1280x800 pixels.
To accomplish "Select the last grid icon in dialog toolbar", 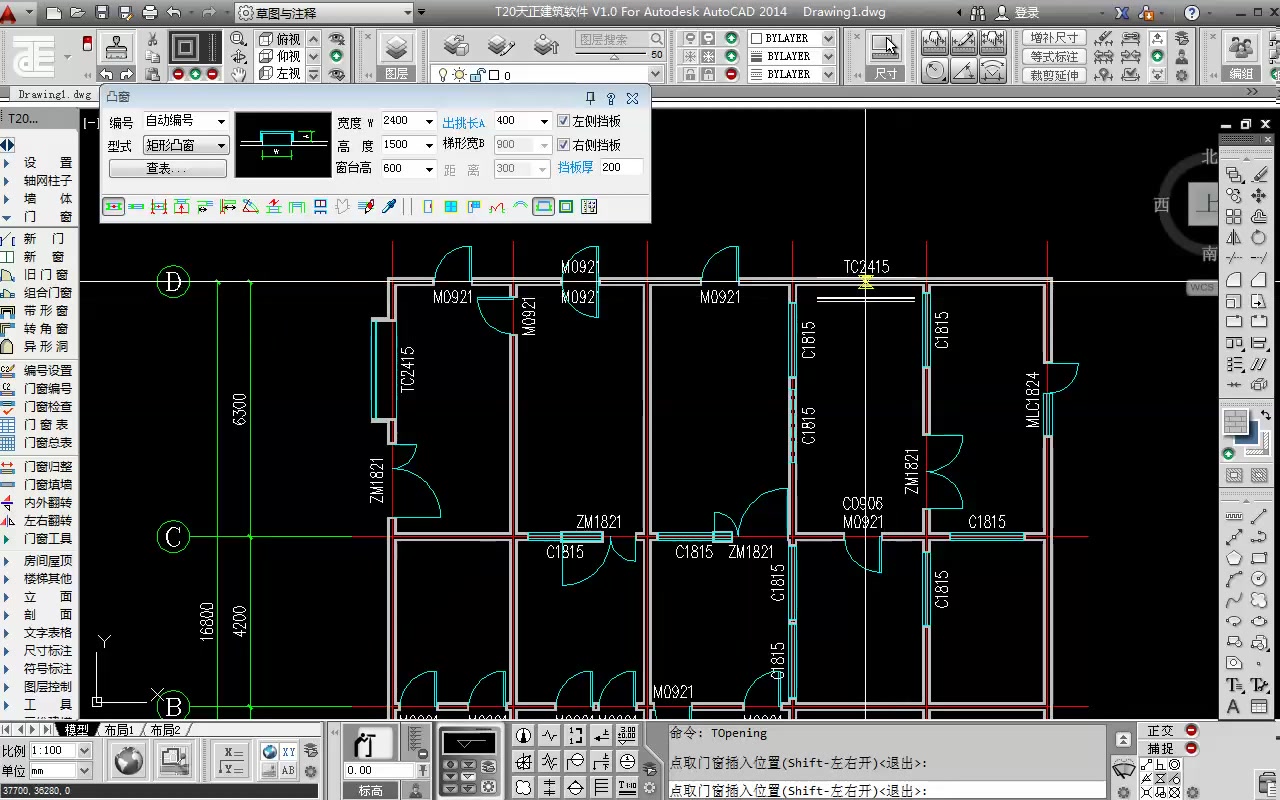I will point(589,207).
